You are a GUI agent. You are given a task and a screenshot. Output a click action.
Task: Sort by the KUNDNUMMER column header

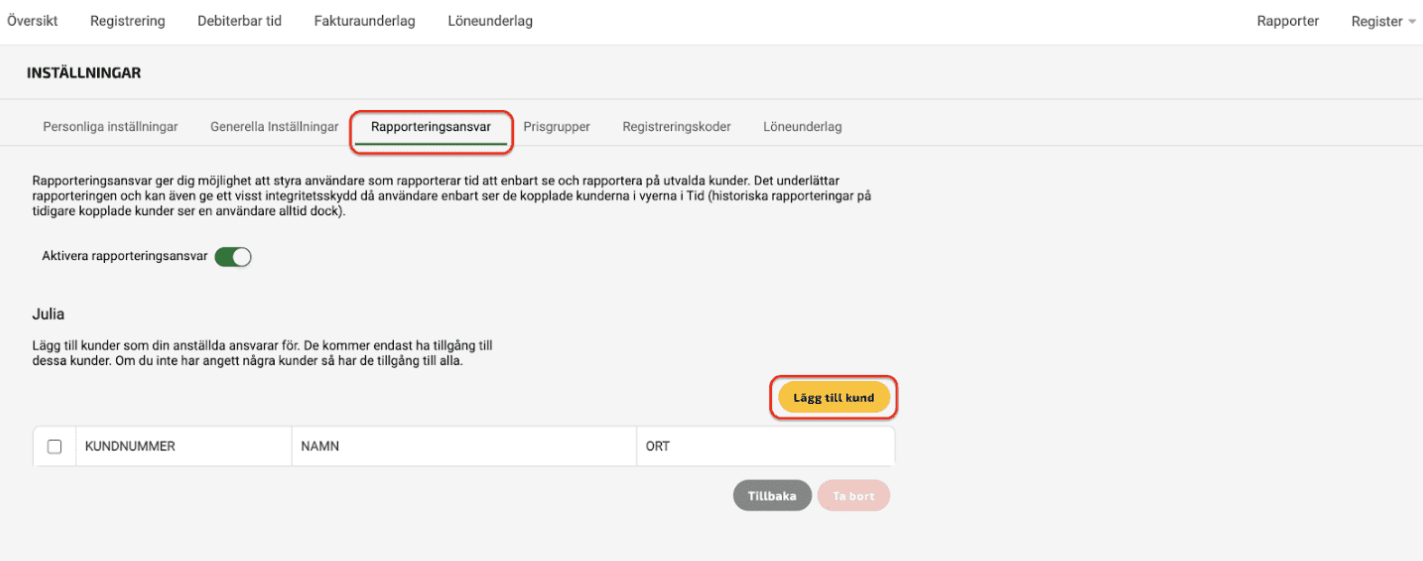[130, 447]
